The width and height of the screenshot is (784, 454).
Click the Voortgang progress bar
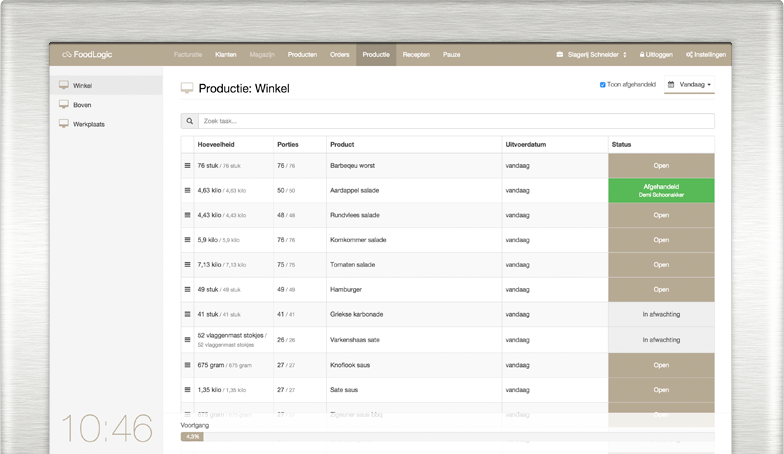[x=448, y=436]
